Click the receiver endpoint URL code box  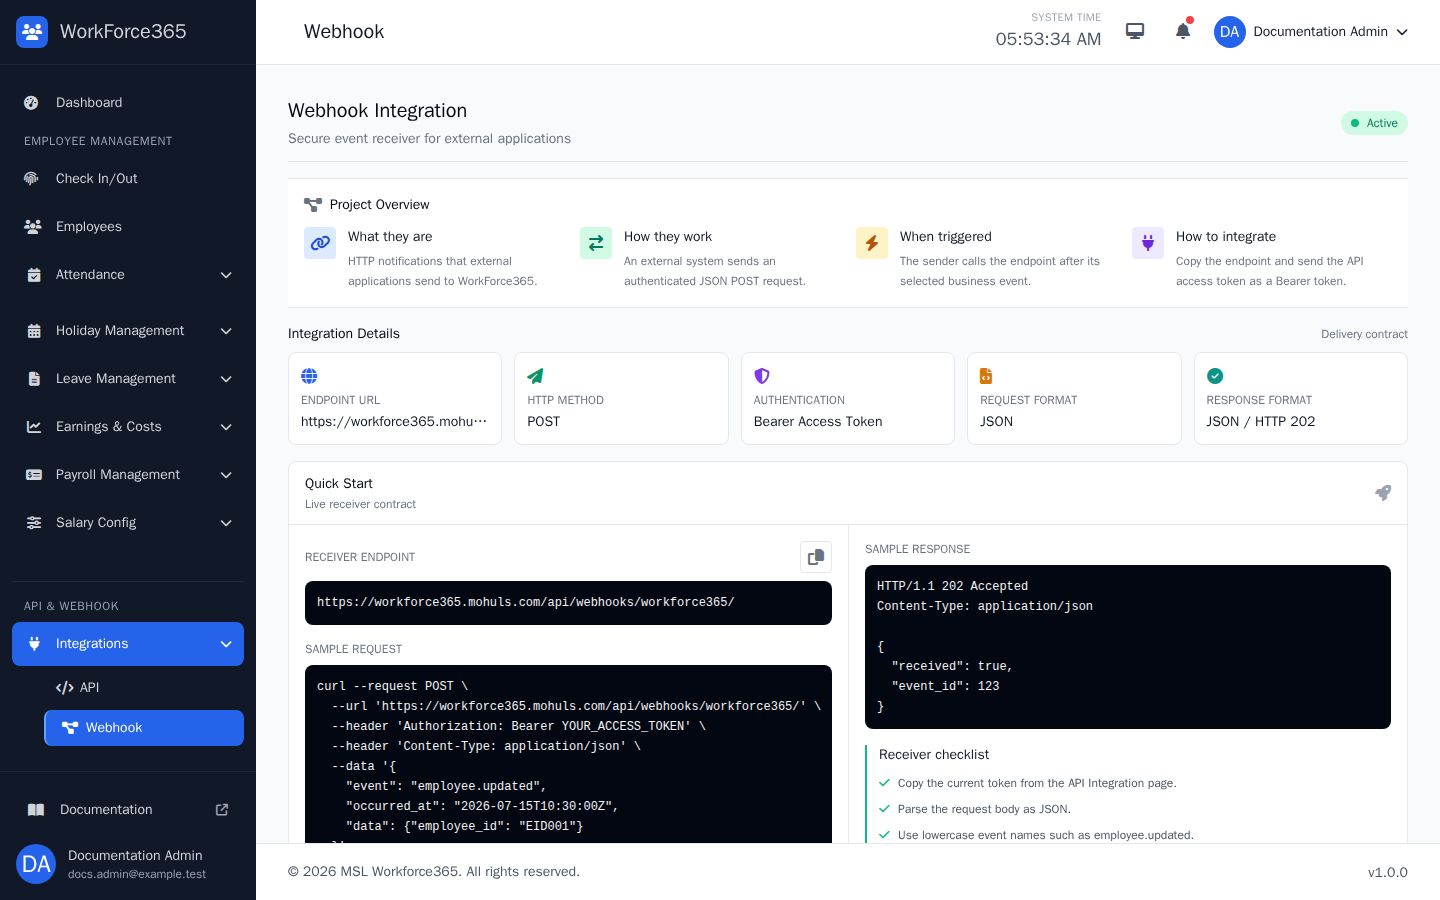(x=568, y=603)
